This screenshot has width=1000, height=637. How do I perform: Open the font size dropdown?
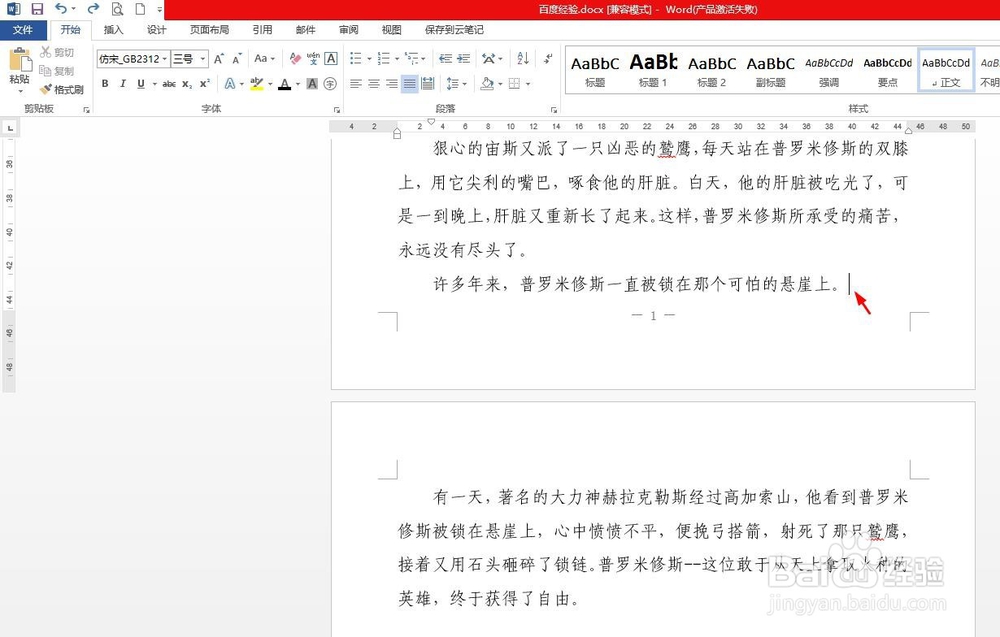click(201, 59)
